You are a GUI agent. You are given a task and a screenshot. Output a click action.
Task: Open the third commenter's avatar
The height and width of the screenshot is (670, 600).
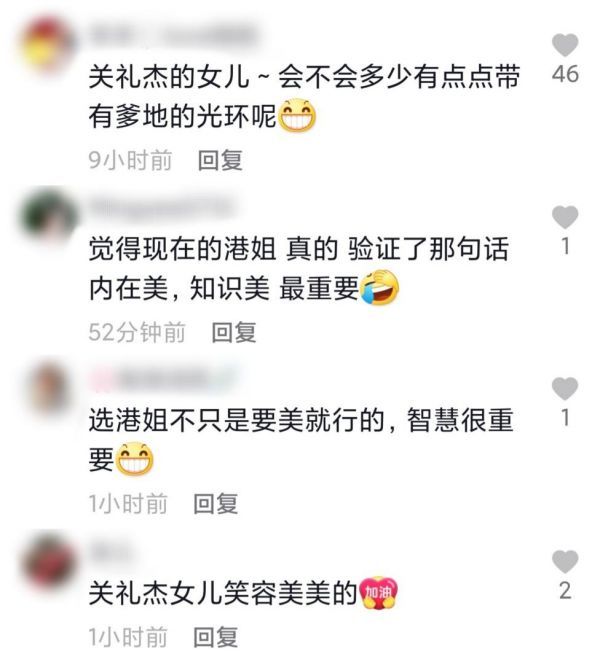click(x=48, y=388)
